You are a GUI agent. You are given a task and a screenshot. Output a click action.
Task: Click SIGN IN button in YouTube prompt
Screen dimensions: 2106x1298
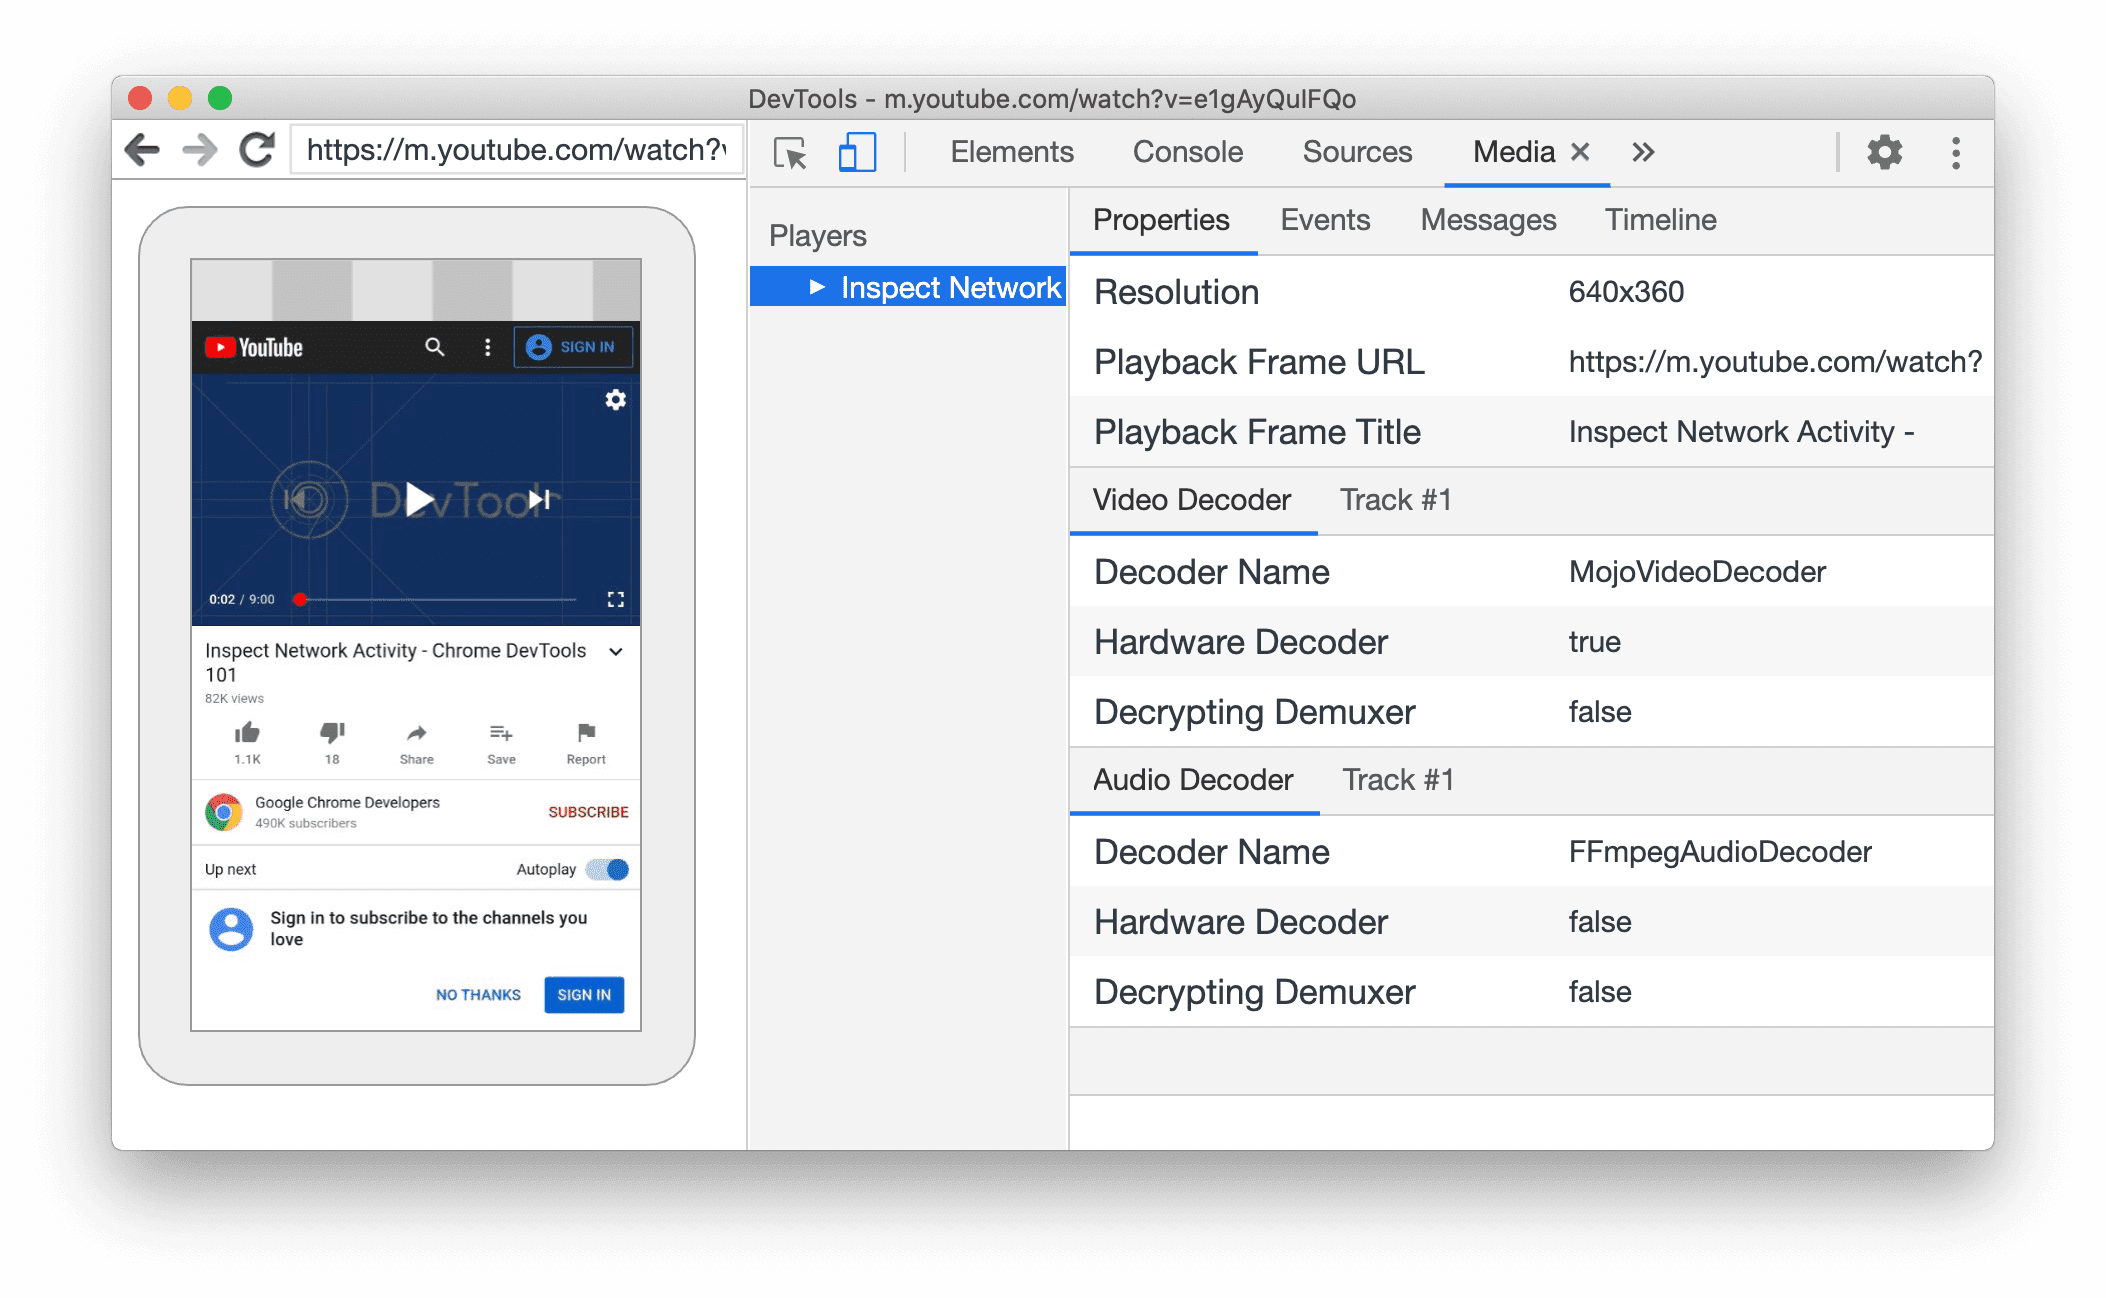pos(584,994)
